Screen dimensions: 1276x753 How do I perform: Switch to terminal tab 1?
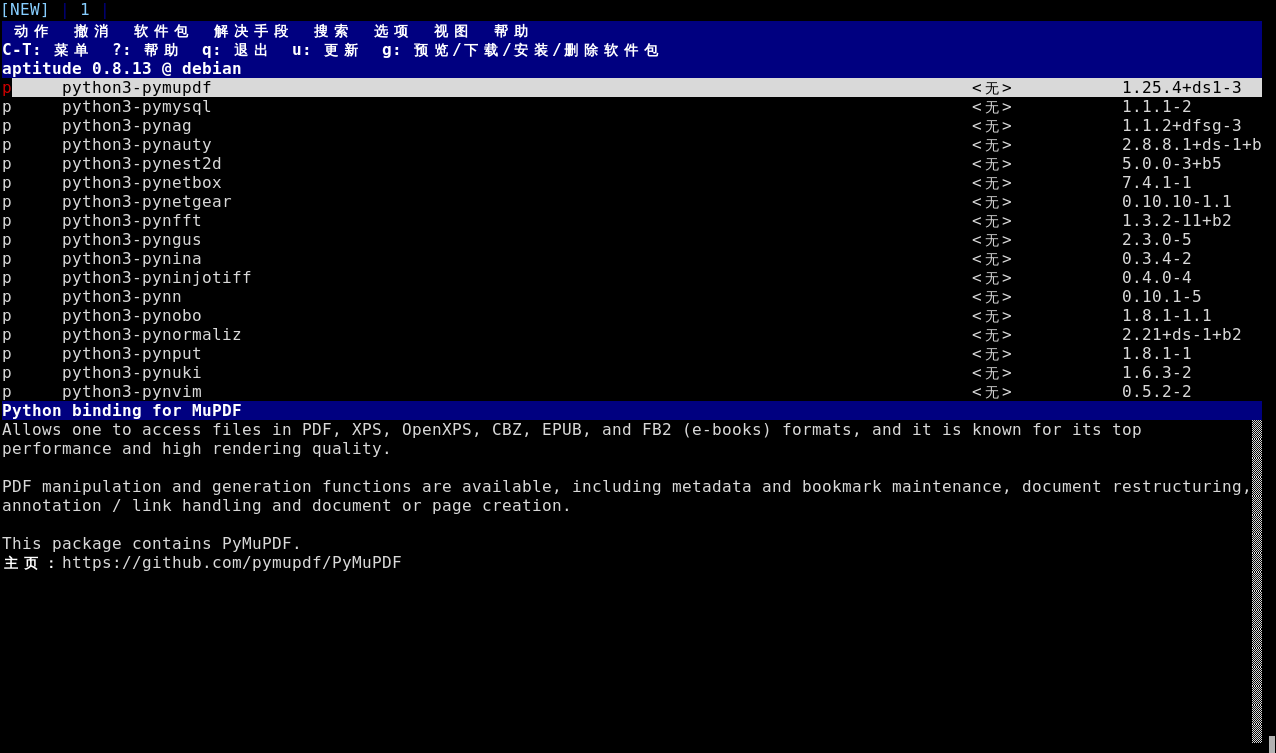pyautogui.click(x=85, y=10)
